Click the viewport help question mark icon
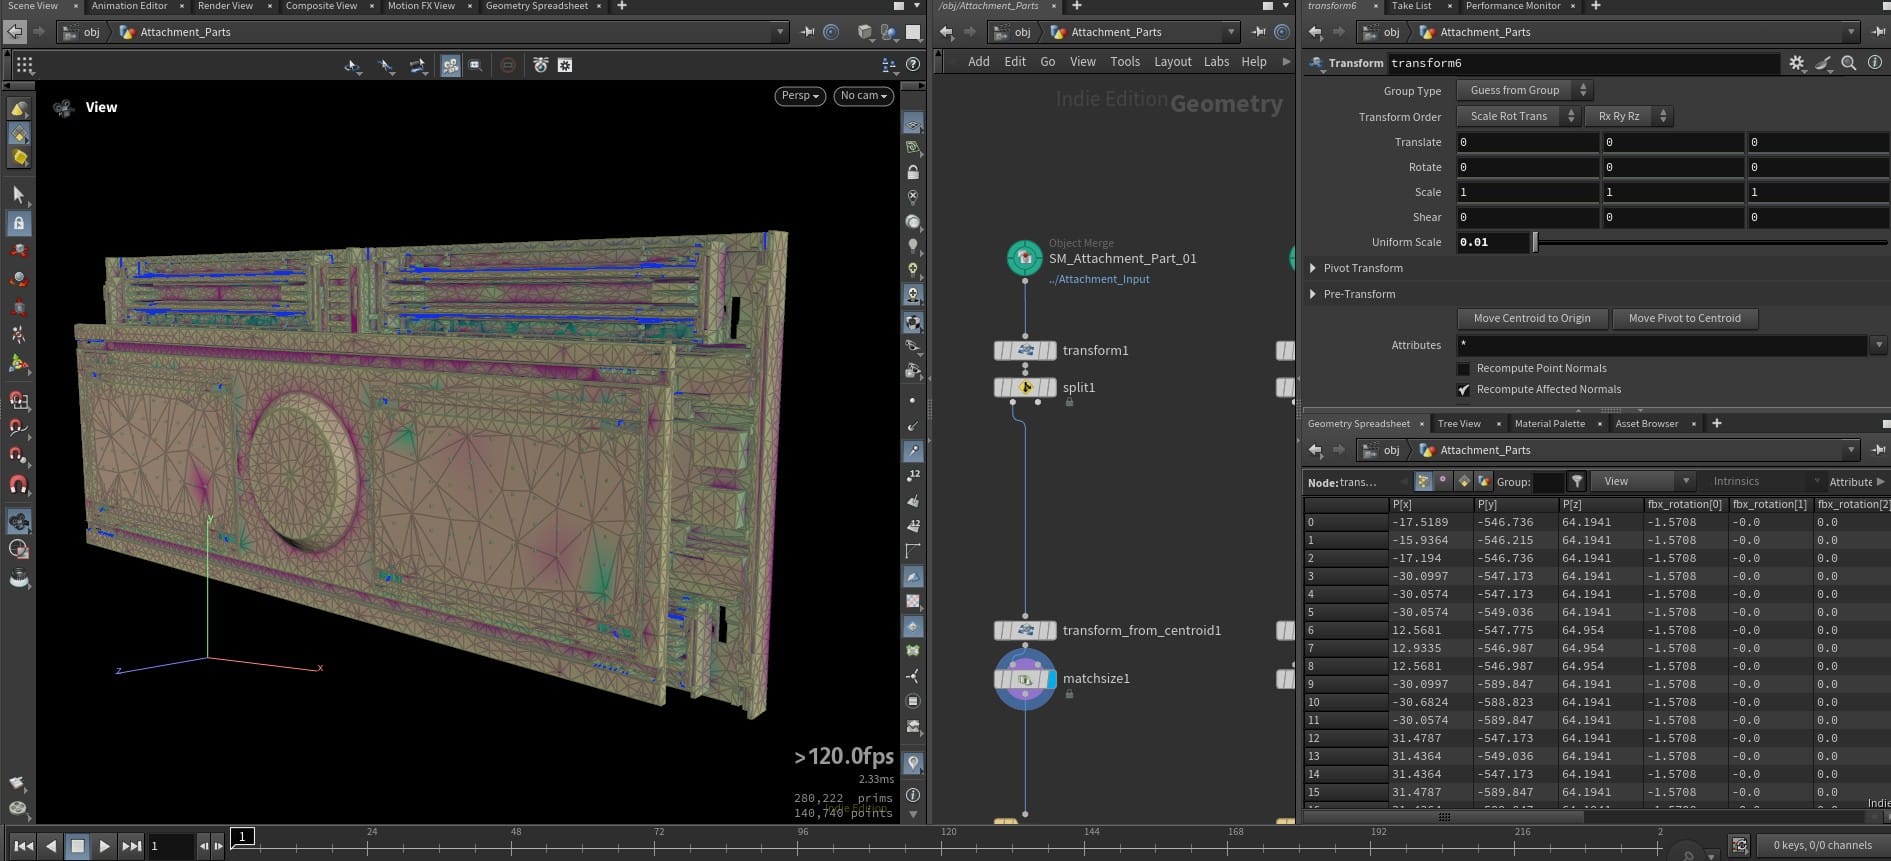This screenshot has height=861, width=1891. (x=912, y=65)
